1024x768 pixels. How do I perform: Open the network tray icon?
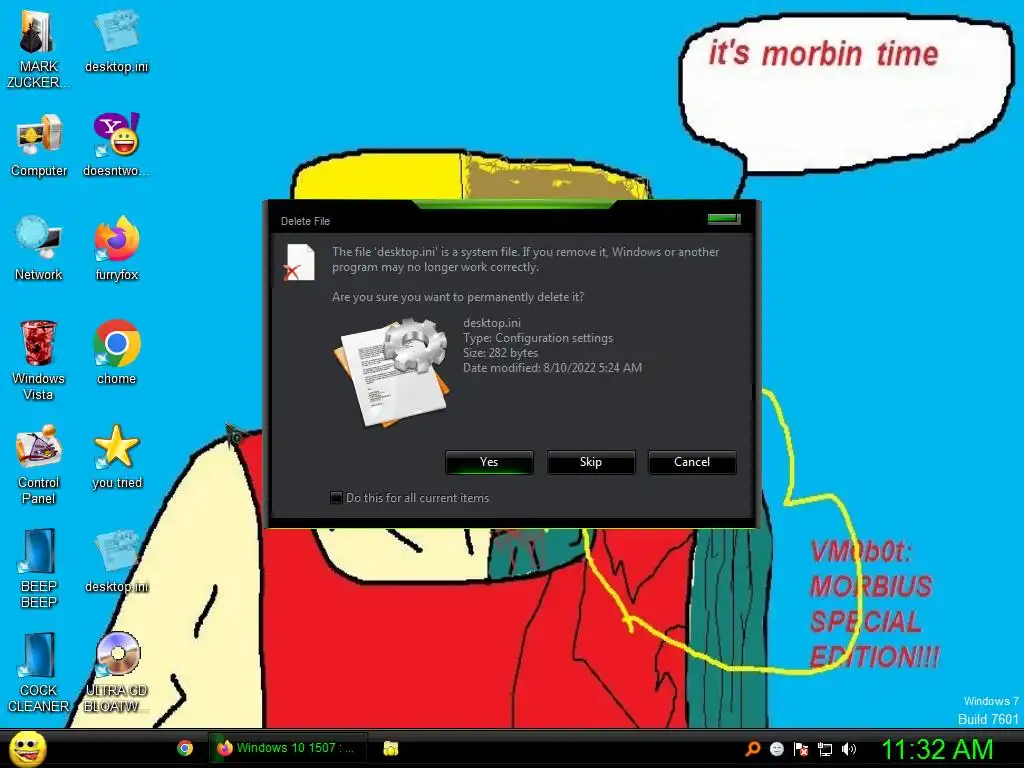825,750
